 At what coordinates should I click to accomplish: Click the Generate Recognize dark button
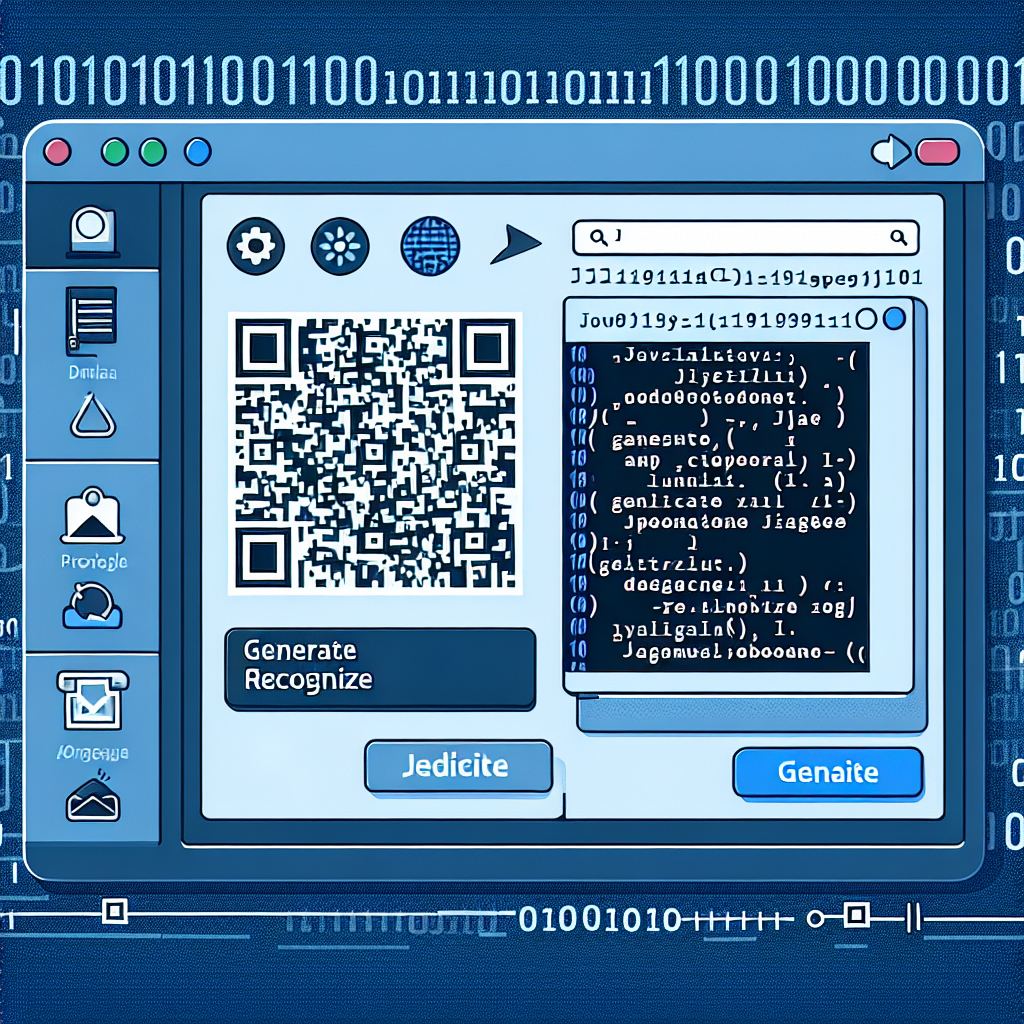tap(380, 669)
